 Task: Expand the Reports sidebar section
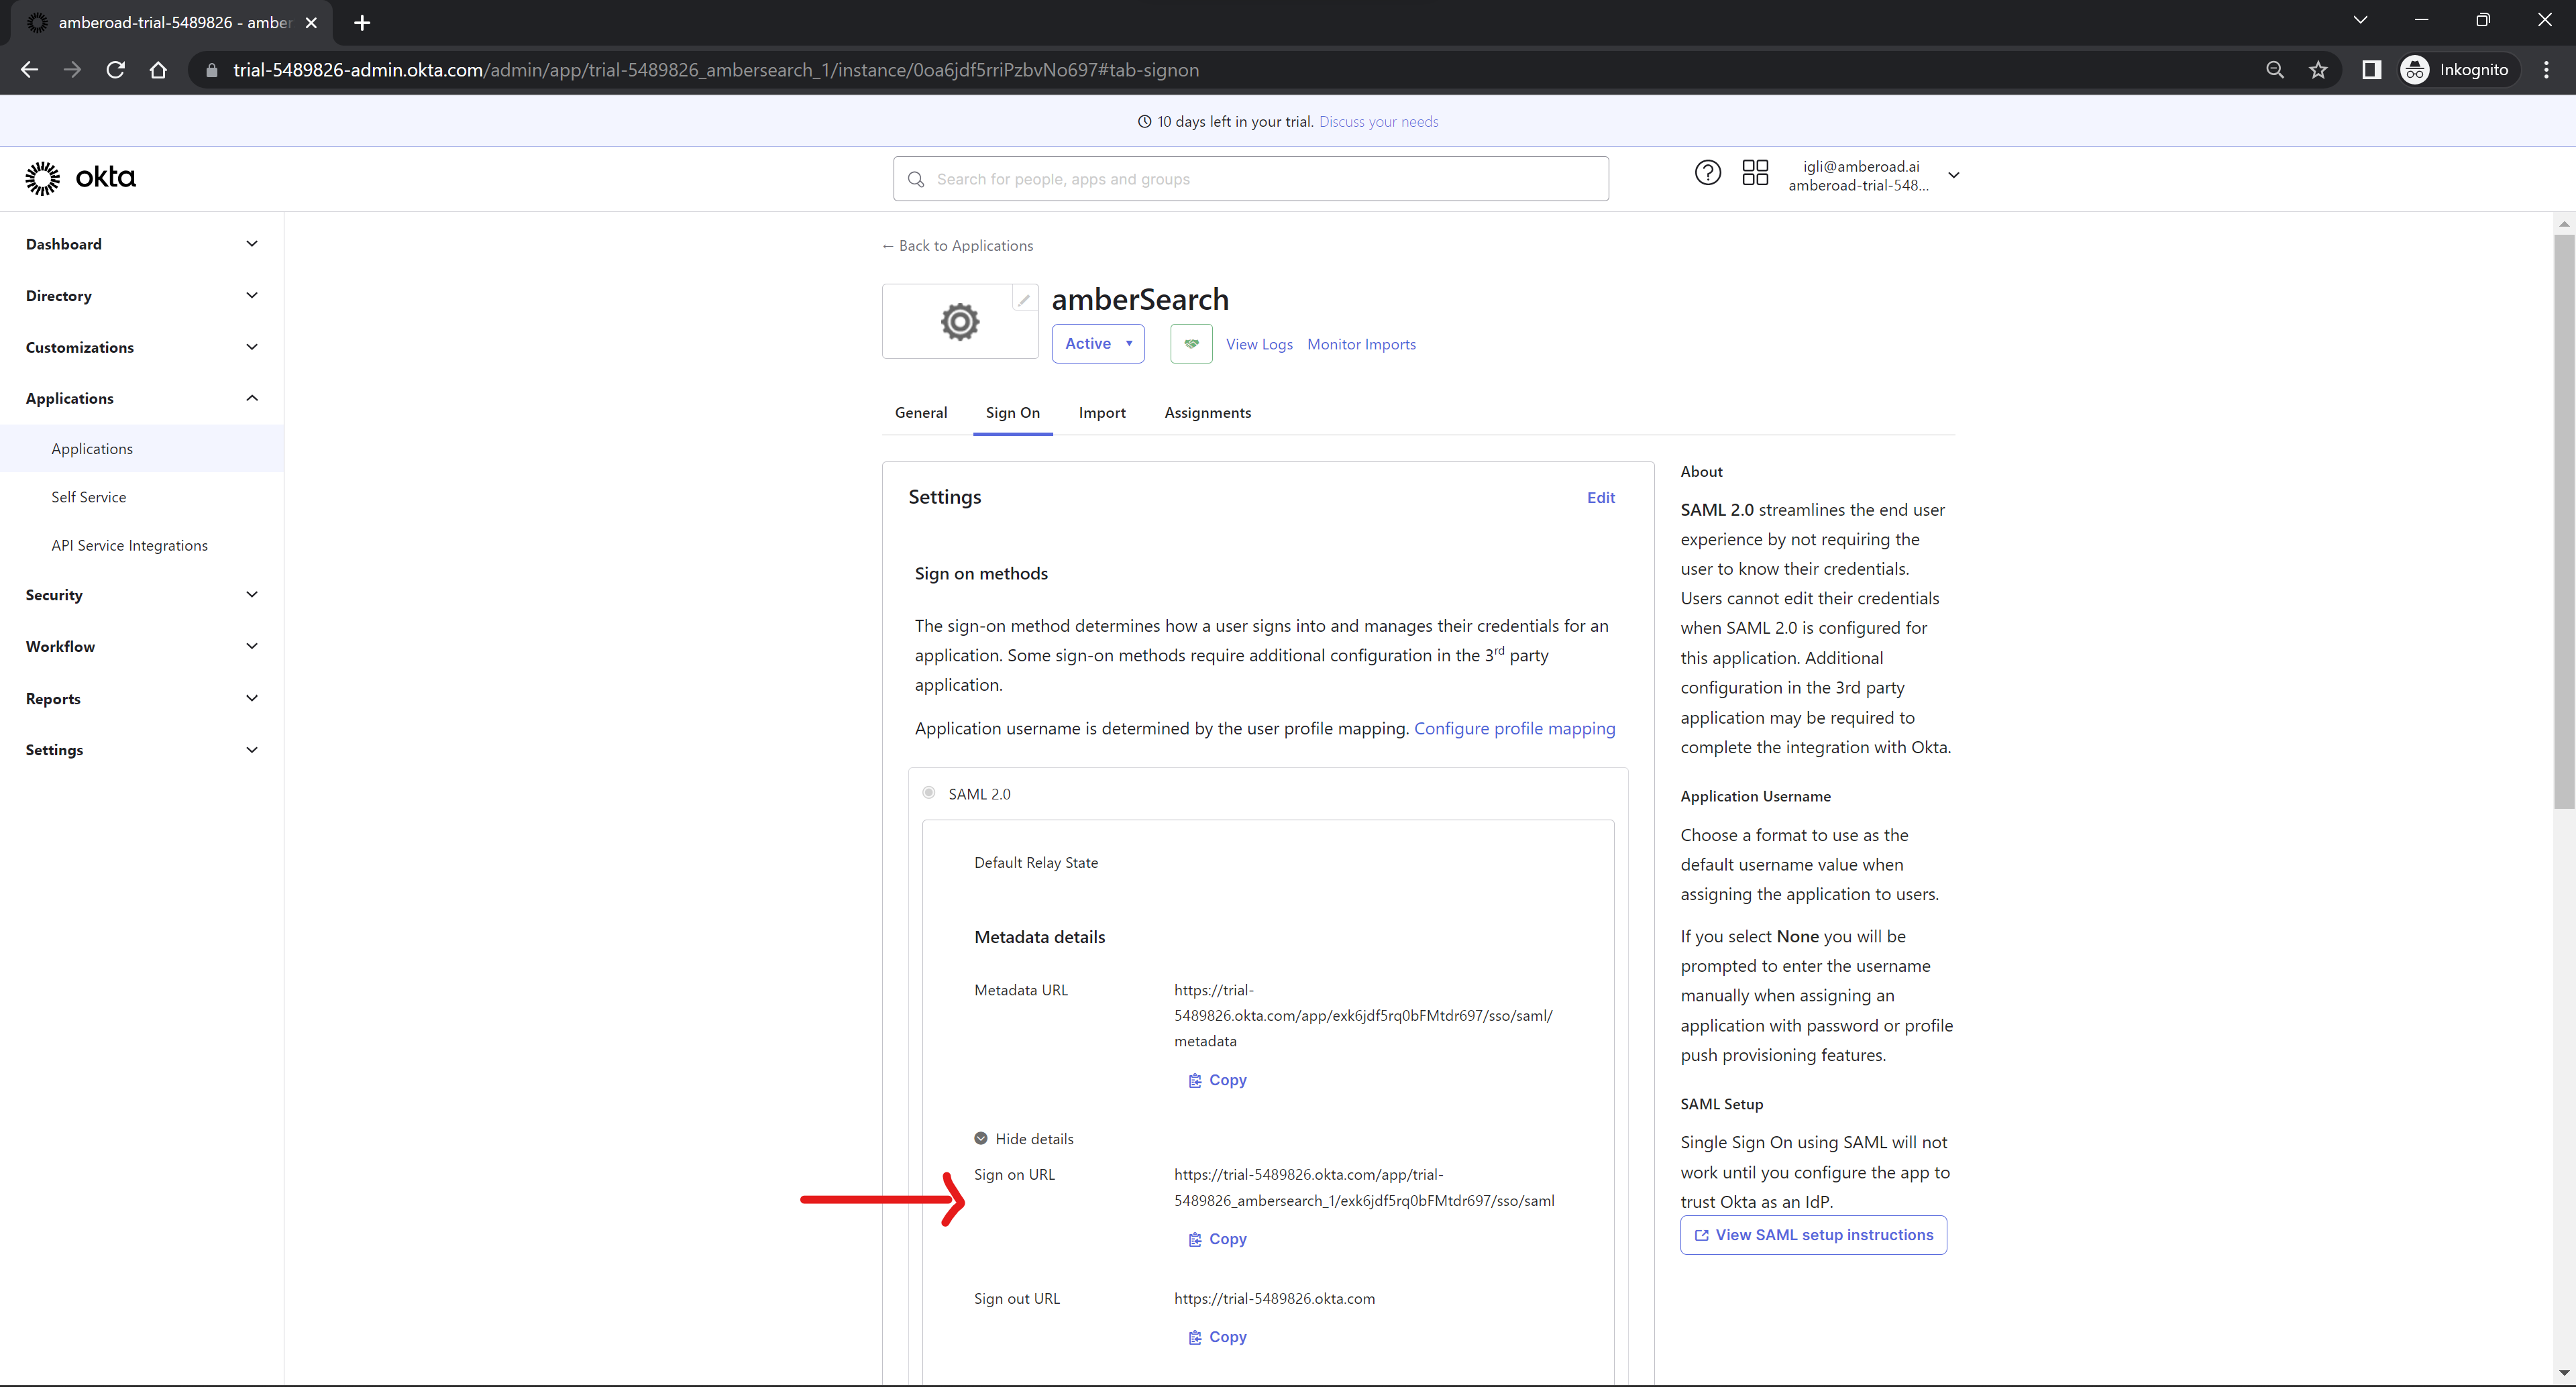click(x=142, y=699)
